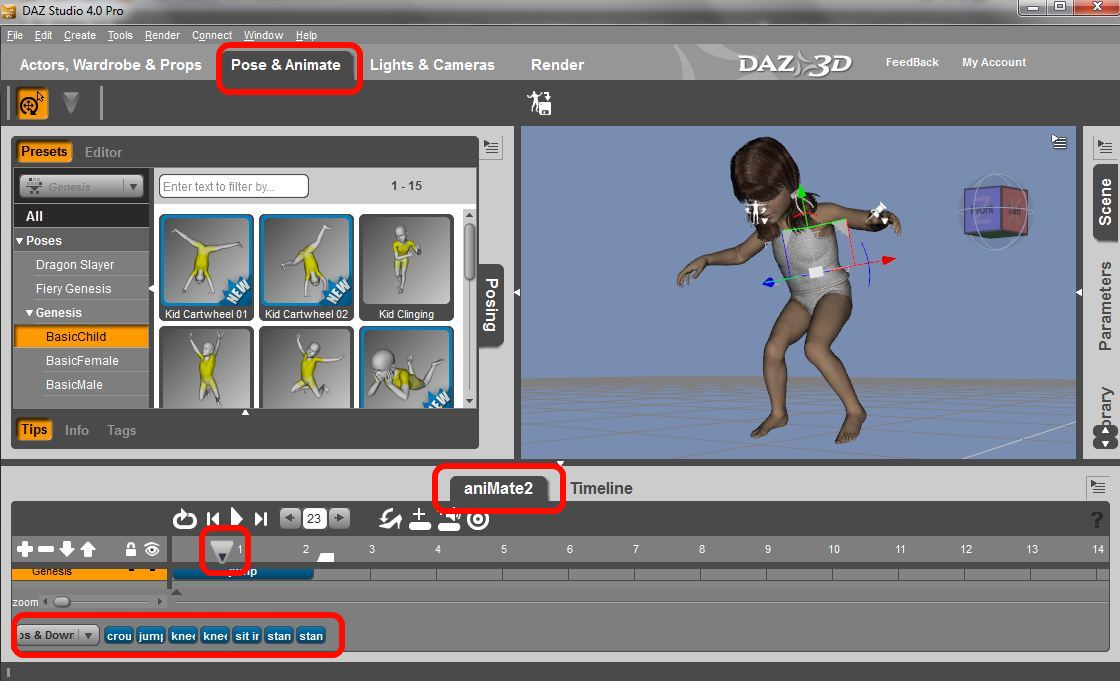Collapse the Poses tree category
This screenshot has width=1120, height=681.
[20, 241]
